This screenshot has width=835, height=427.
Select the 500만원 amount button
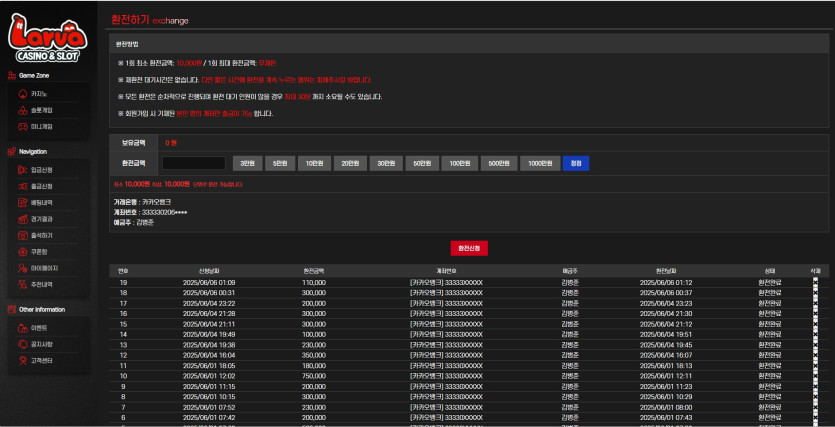click(x=499, y=163)
